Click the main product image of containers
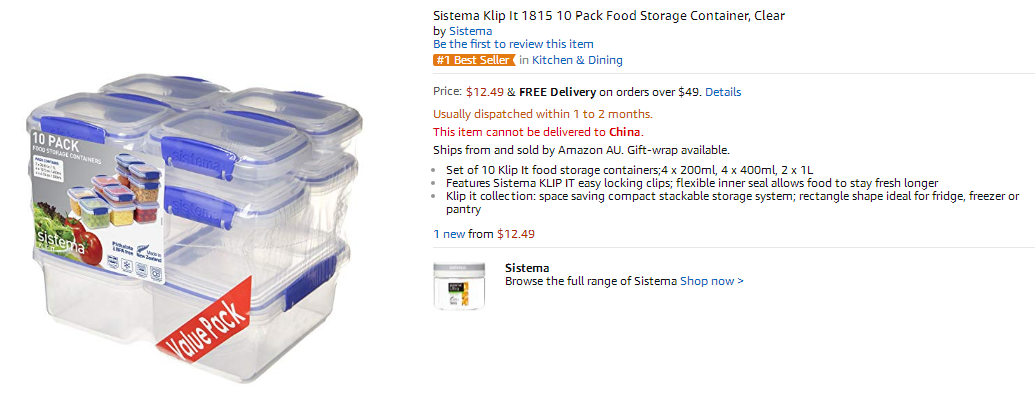The image size is (1035, 393). tap(193, 229)
